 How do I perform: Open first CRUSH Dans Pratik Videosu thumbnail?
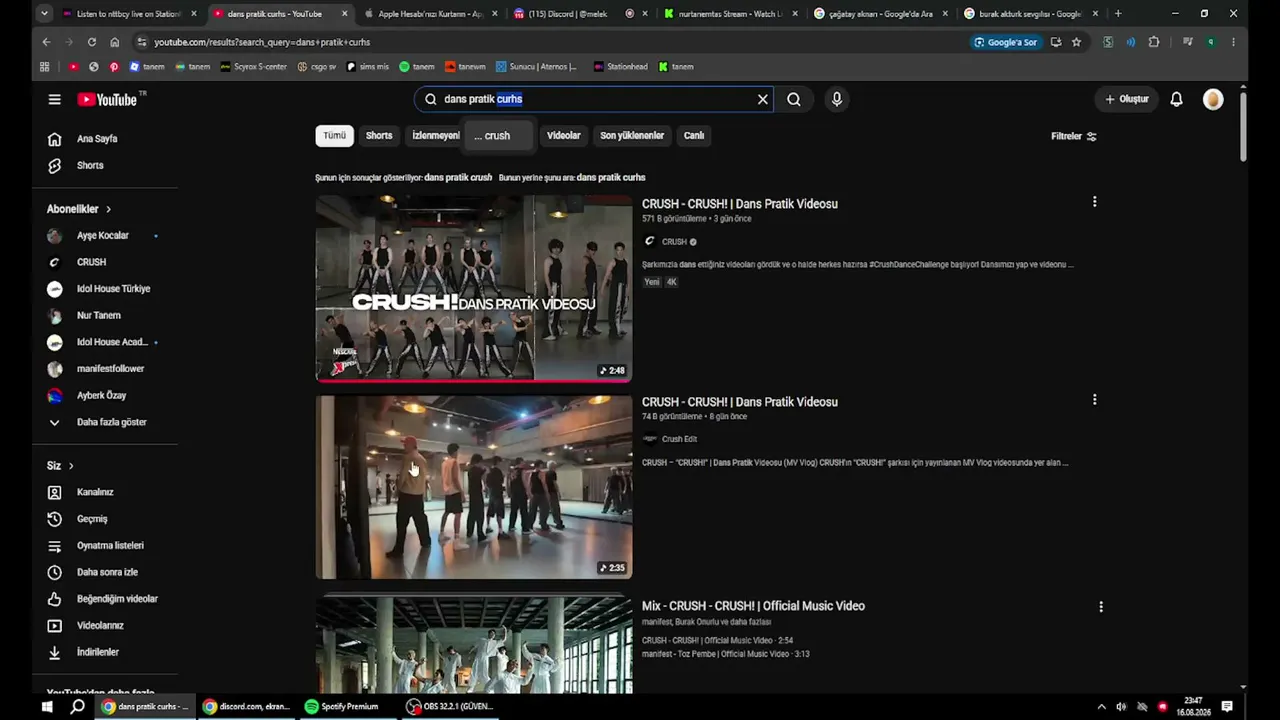point(474,289)
